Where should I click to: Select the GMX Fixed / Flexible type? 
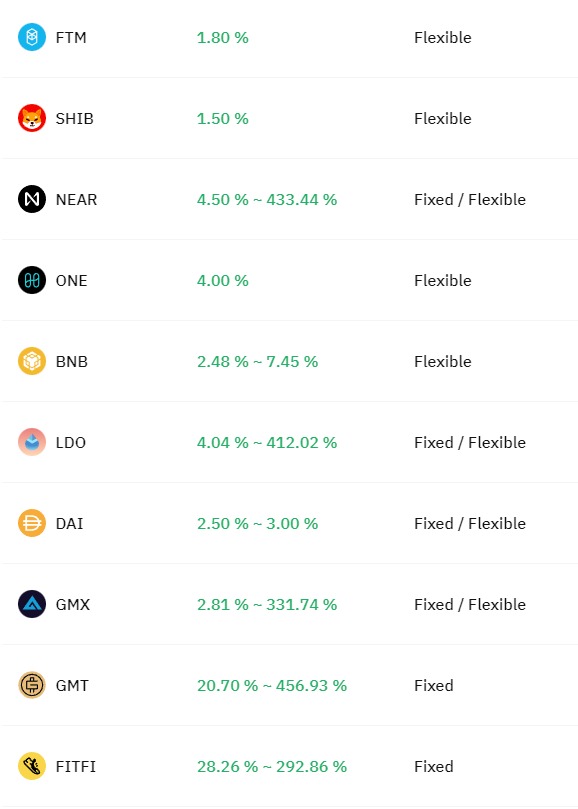470,605
